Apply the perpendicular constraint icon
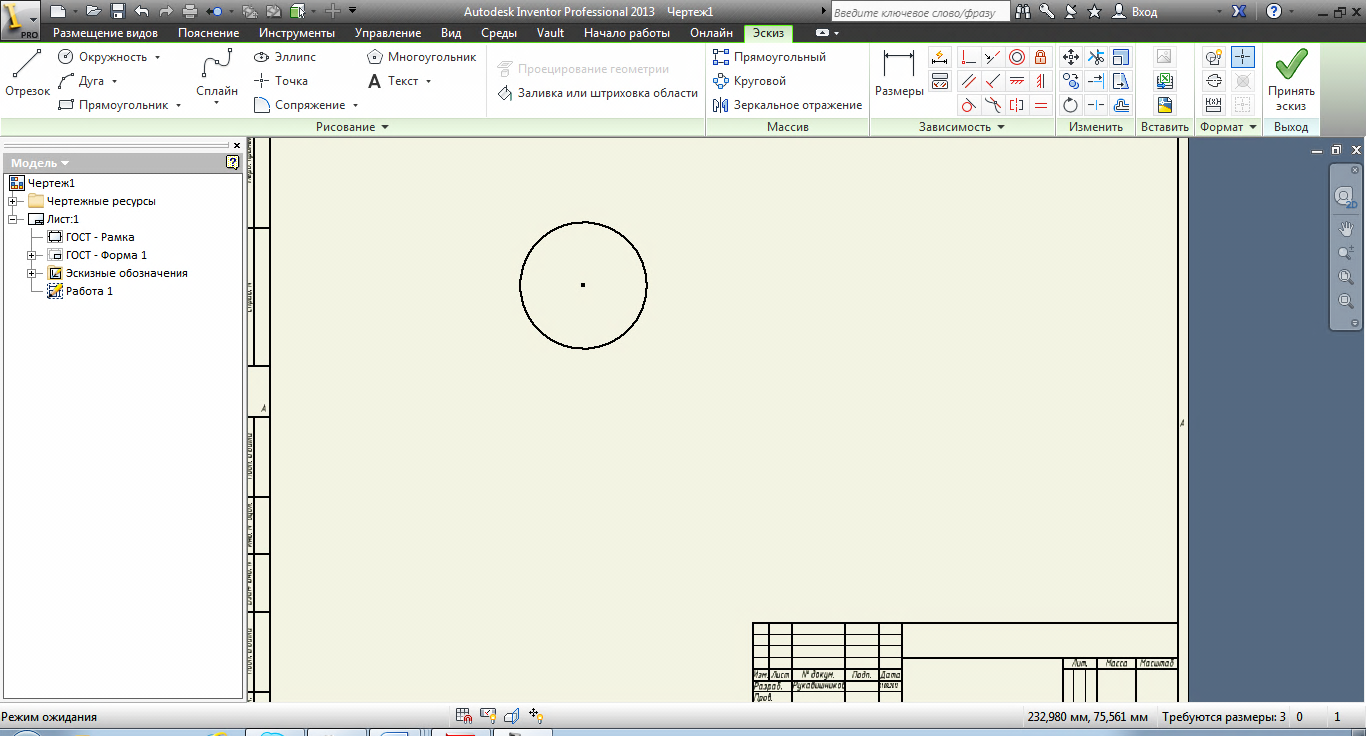The width and height of the screenshot is (1366, 736). 992,81
